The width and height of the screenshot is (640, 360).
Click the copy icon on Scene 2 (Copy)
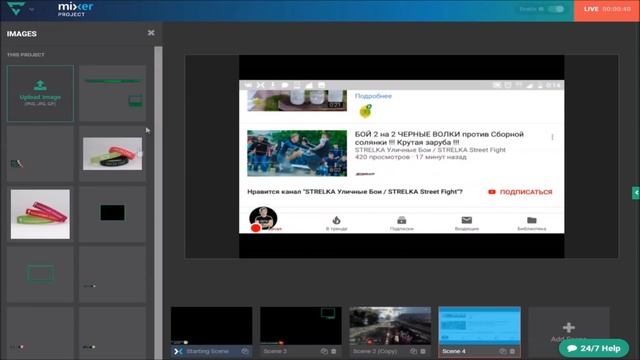pos(413,351)
